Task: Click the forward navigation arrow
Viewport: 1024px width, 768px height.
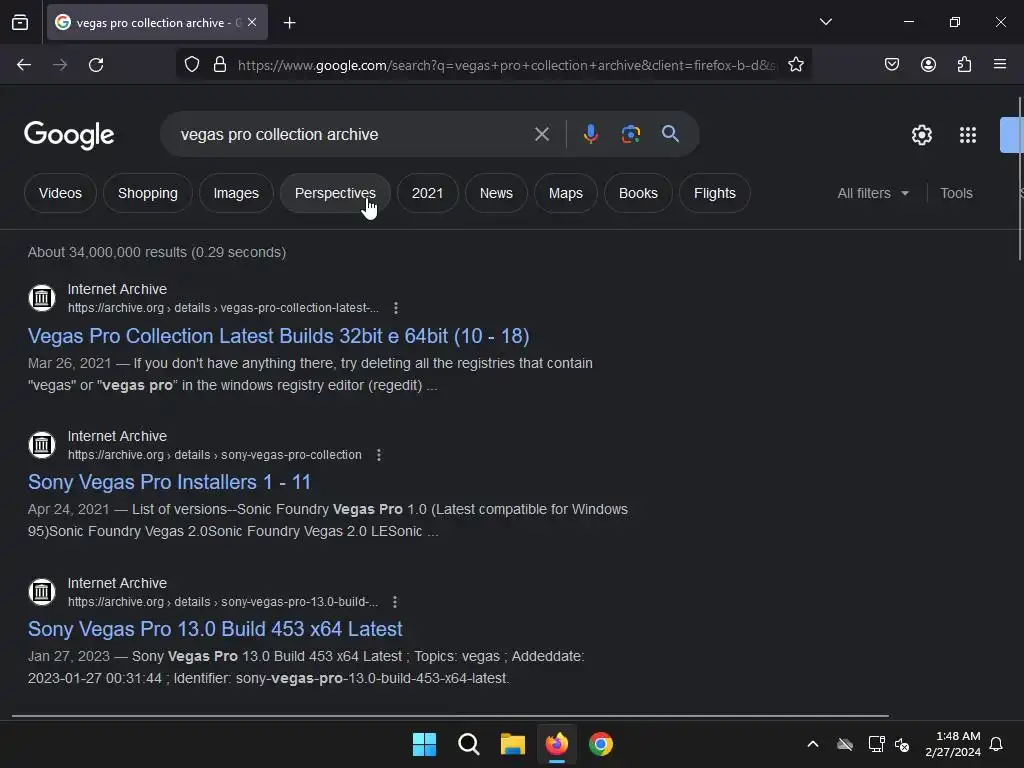Action: click(60, 65)
